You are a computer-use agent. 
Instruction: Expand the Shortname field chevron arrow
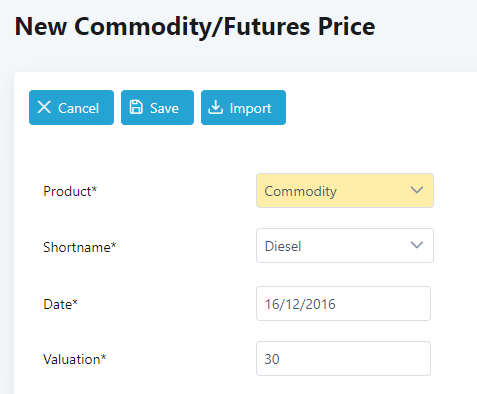click(x=417, y=245)
